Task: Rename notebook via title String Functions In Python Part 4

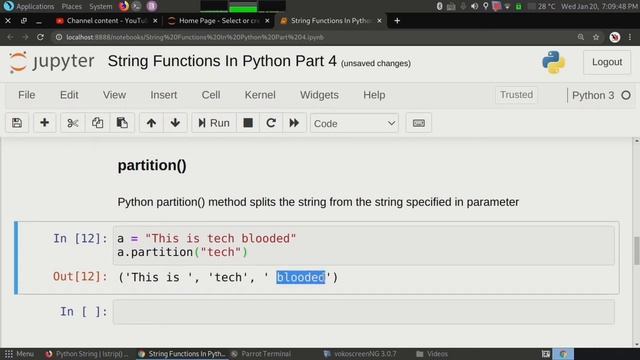Action: (x=222, y=61)
